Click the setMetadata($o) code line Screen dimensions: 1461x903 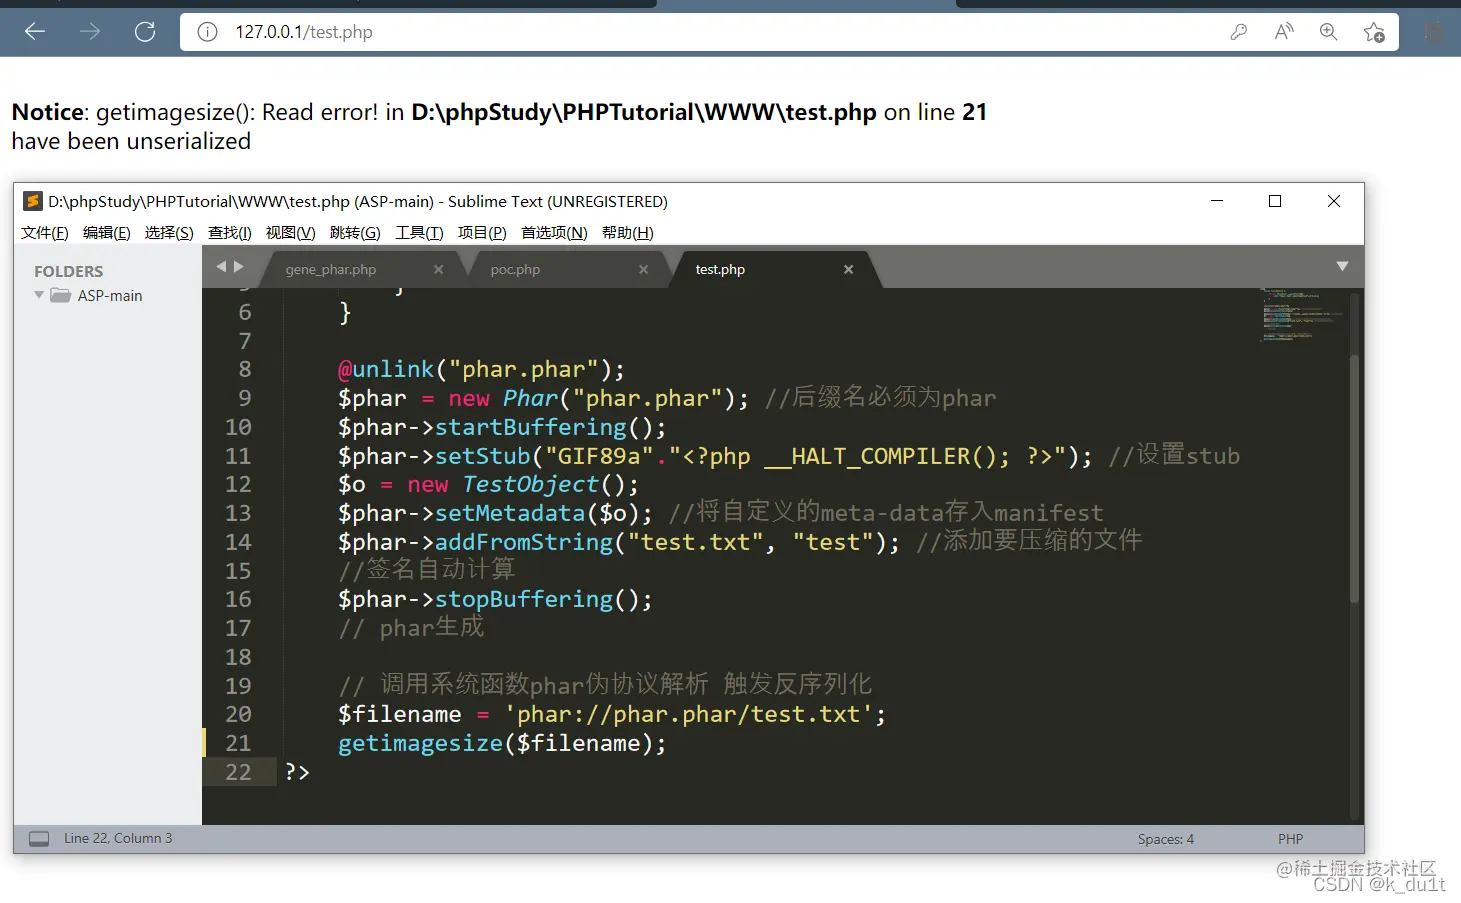(495, 513)
